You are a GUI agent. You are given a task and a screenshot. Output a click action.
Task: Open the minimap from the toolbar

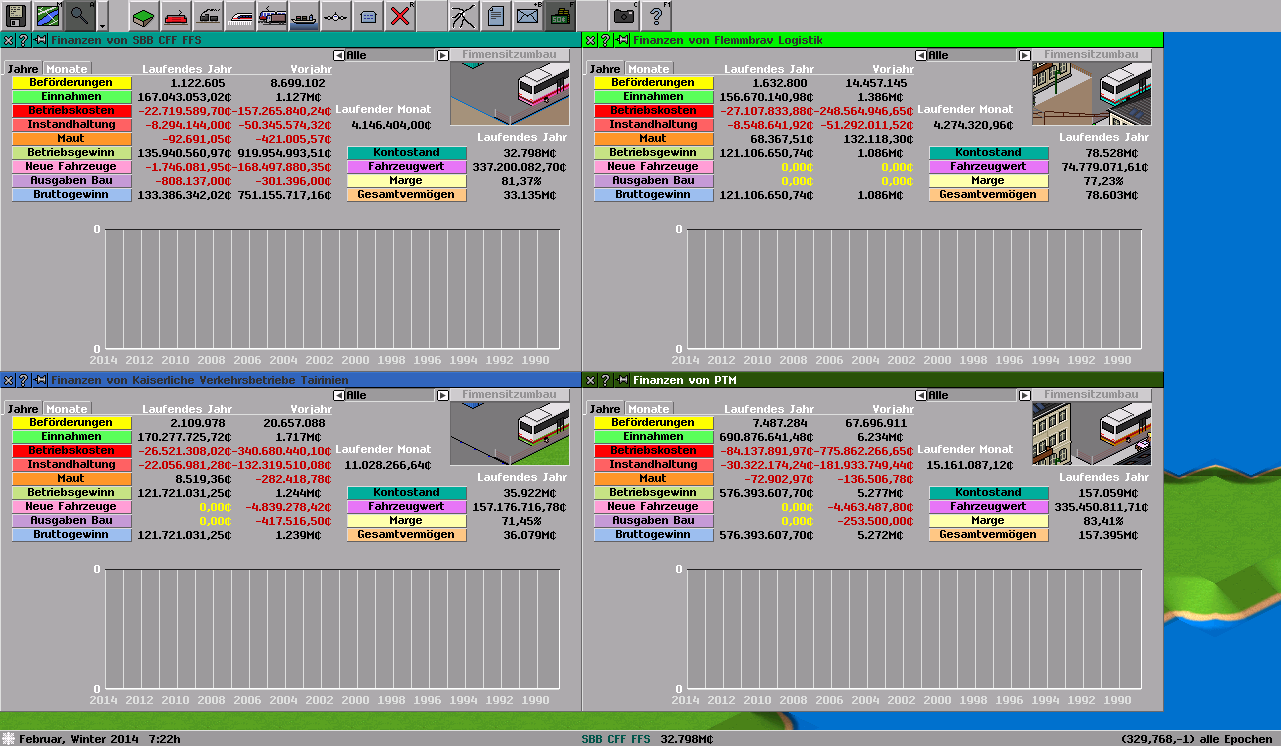48,15
